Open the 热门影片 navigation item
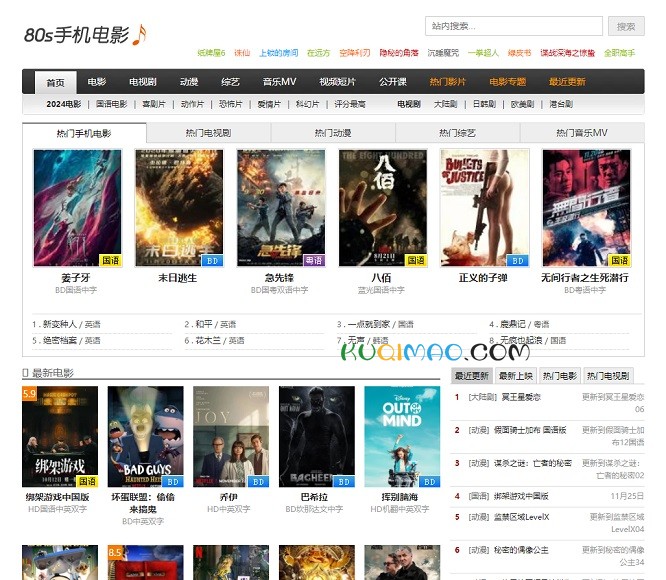This screenshot has width=666, height=580. 448,82
